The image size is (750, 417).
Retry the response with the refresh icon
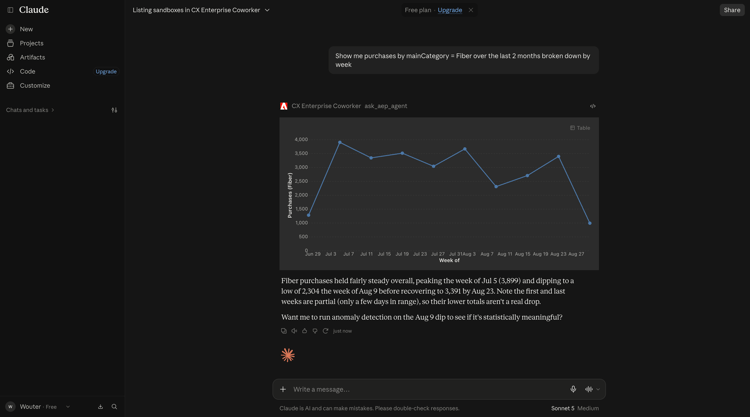(x=325, y=331)
